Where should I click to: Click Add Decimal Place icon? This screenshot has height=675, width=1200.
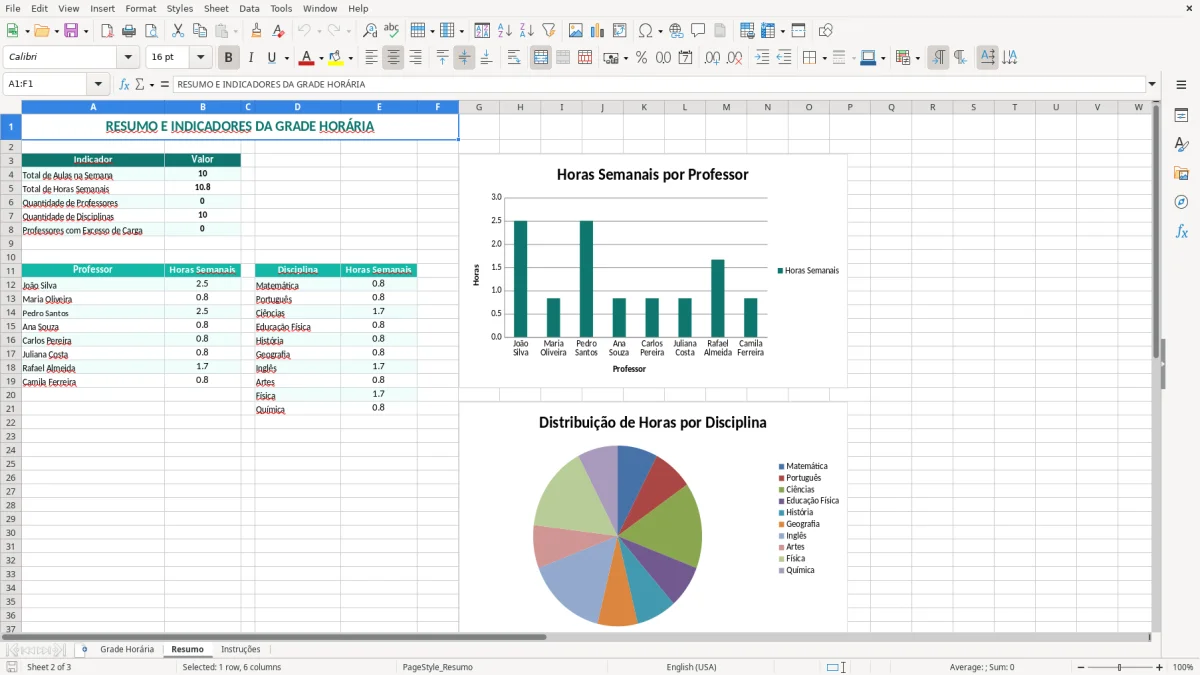[x=712, y=58]
